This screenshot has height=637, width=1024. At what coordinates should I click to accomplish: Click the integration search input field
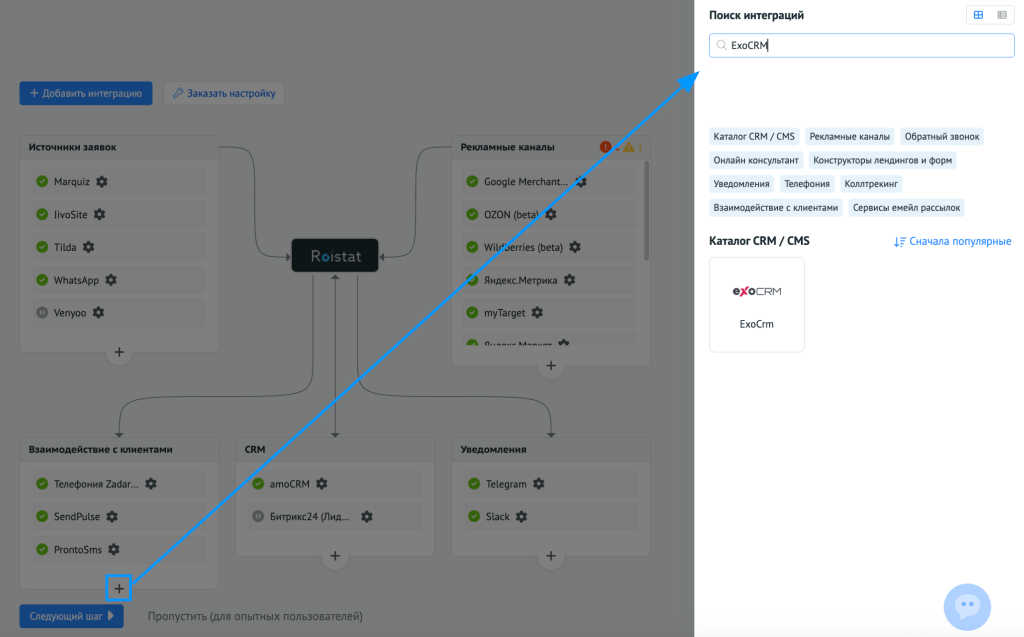tap(860, 44)
